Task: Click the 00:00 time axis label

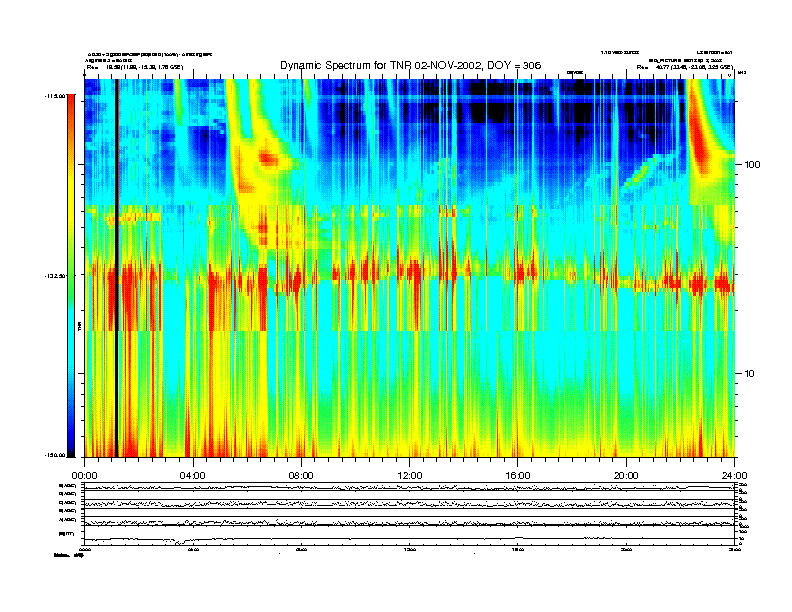Action: [x=84, y=476]
